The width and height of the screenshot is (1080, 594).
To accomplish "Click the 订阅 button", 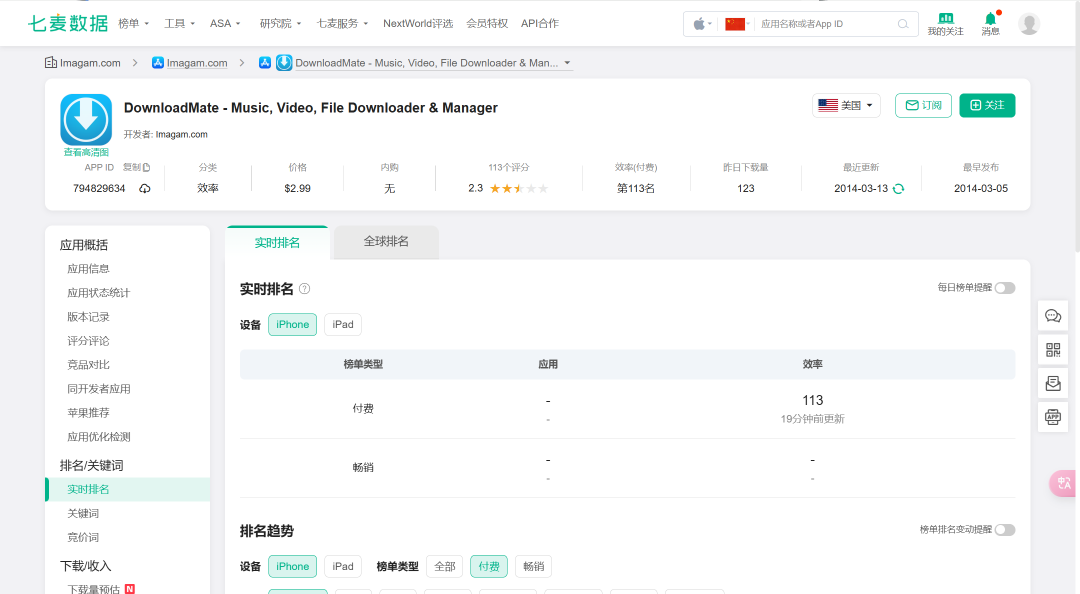I will pyautogui.click(x=923, y=105).
